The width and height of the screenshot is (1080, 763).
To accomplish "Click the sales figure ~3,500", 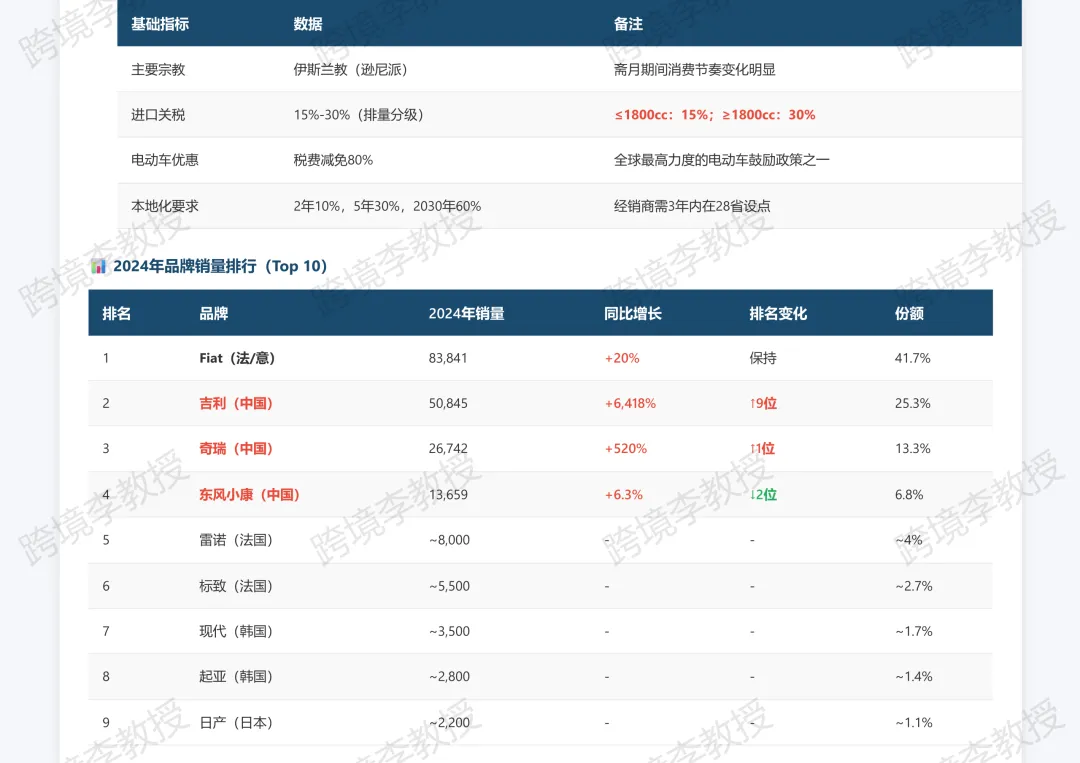I will tap(449, 631).
